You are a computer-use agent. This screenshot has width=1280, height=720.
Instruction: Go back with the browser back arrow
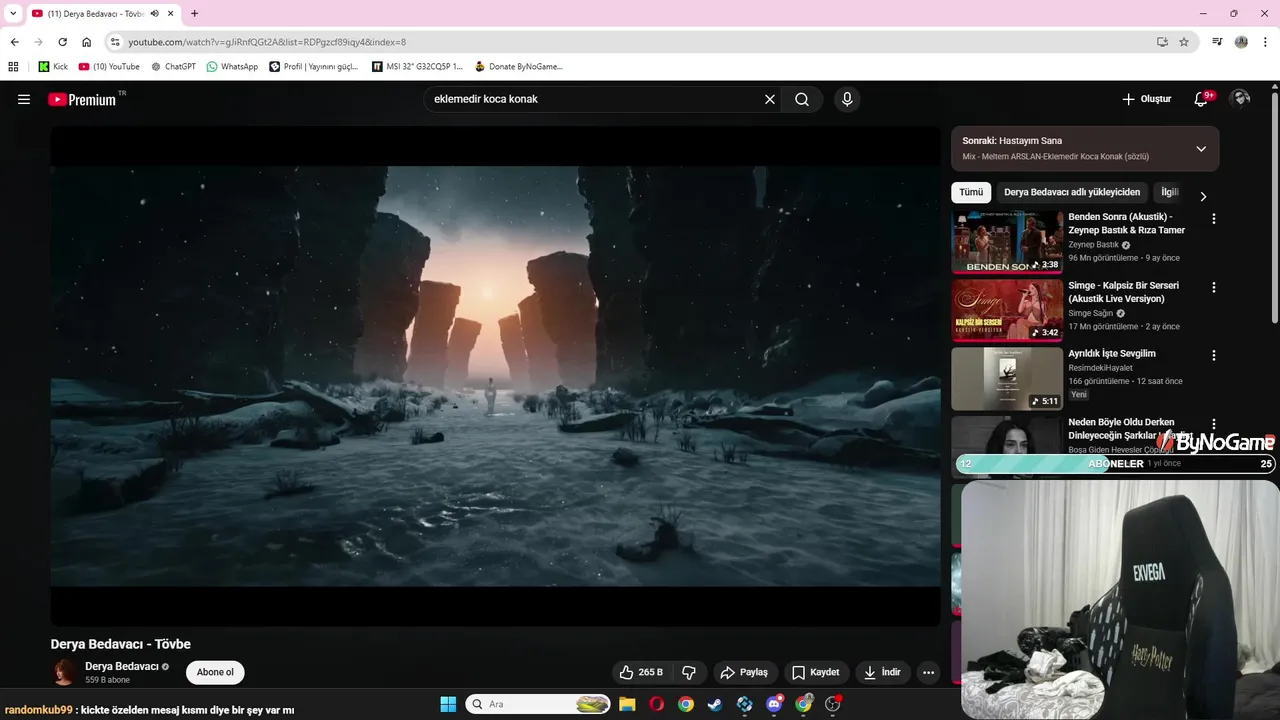click(x=14, y=42)
